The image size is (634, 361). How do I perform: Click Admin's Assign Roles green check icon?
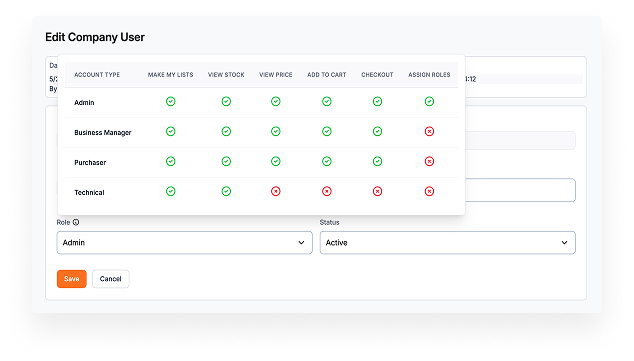[x=429, y=101]
